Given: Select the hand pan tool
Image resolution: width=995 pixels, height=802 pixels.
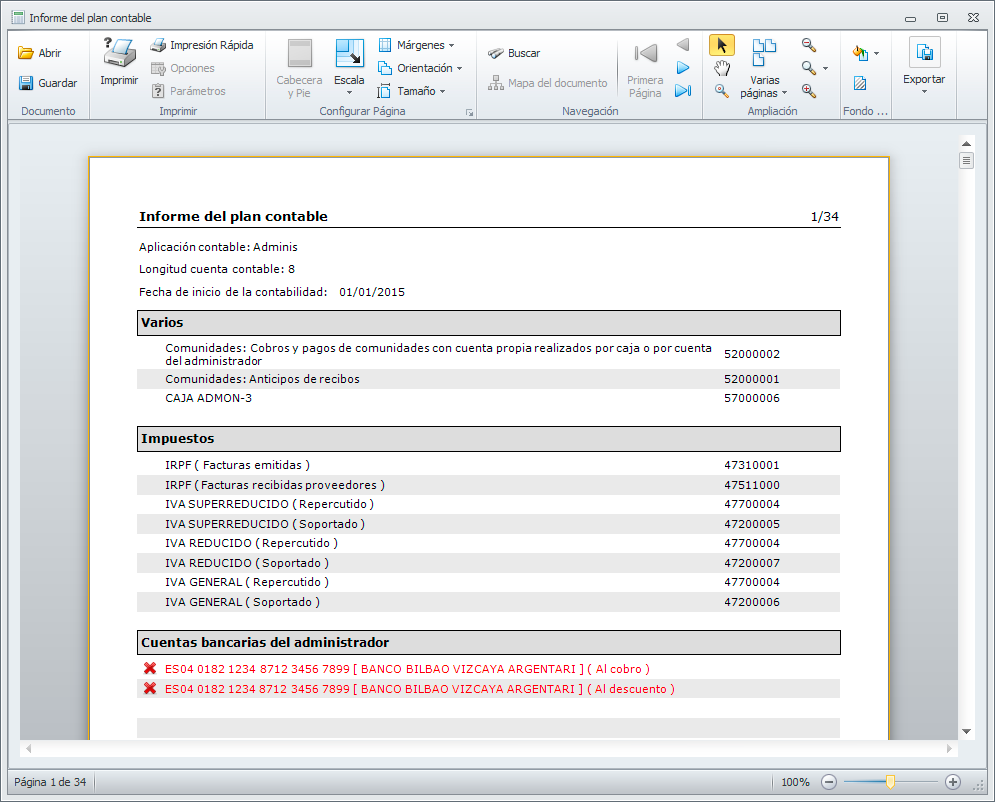Looking at the screenshot, I should click(721, 67).
